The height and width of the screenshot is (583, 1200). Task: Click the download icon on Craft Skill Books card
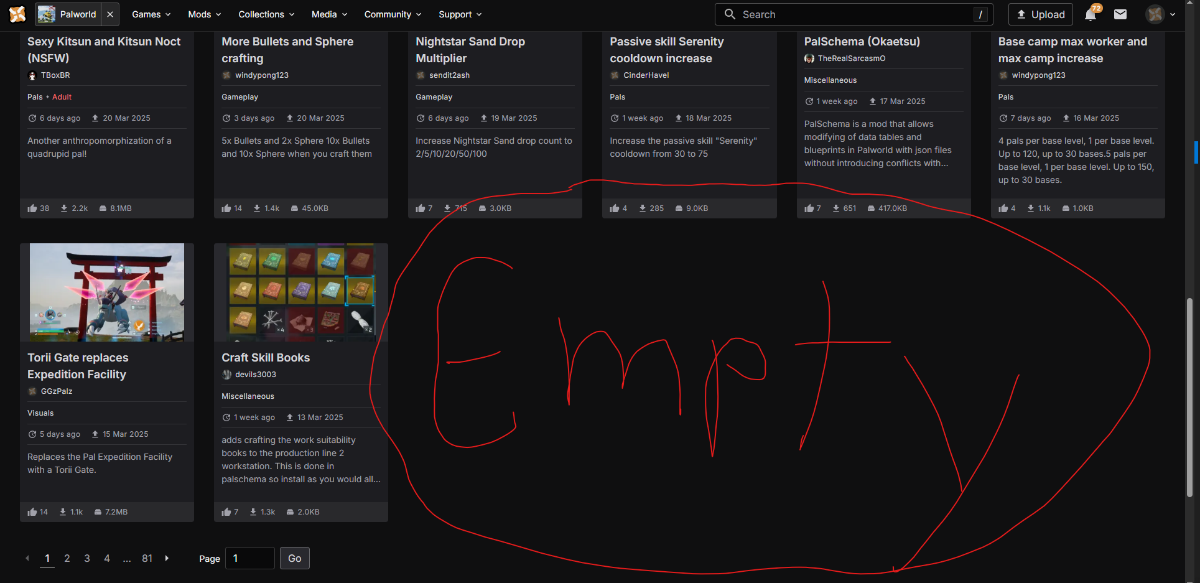tap(253, 512)
